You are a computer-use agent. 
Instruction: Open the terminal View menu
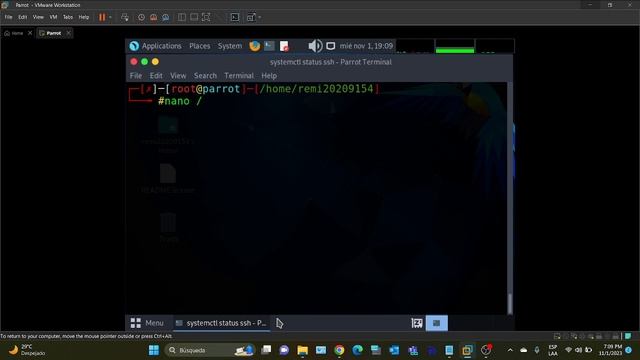pos(178,76)
